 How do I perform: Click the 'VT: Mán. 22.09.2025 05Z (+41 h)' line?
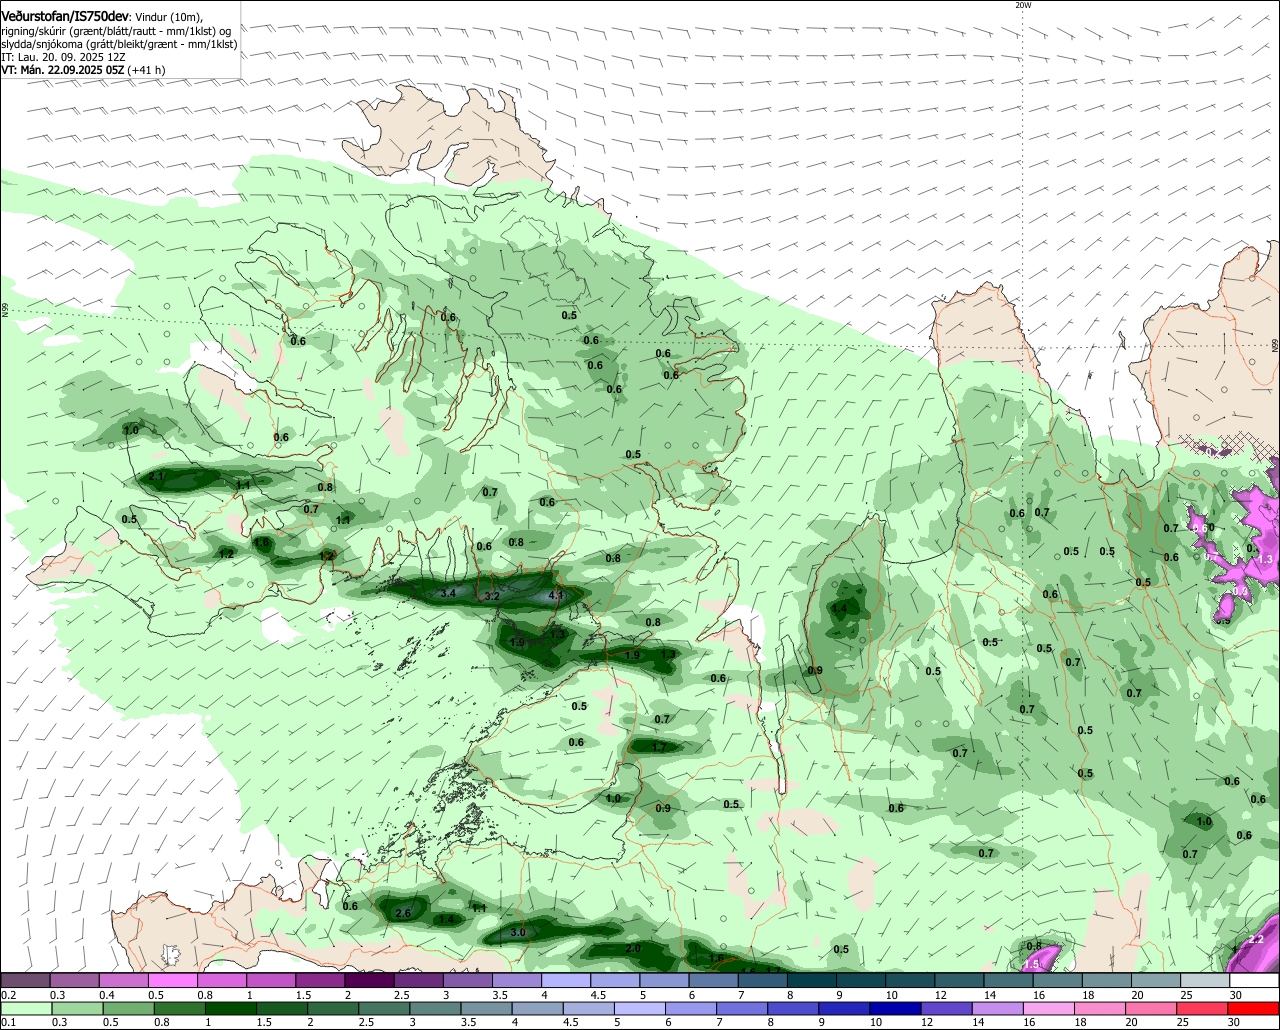(83, 70)
